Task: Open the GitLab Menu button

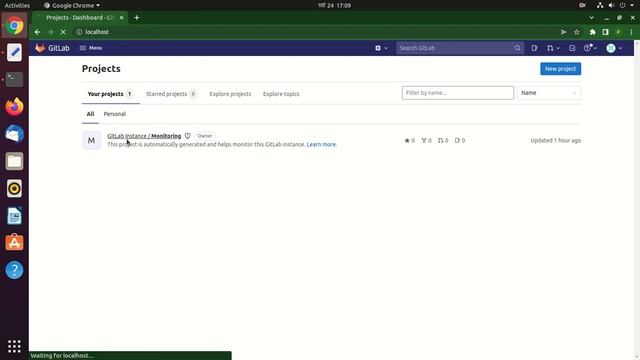Action: tap(91, 48)
